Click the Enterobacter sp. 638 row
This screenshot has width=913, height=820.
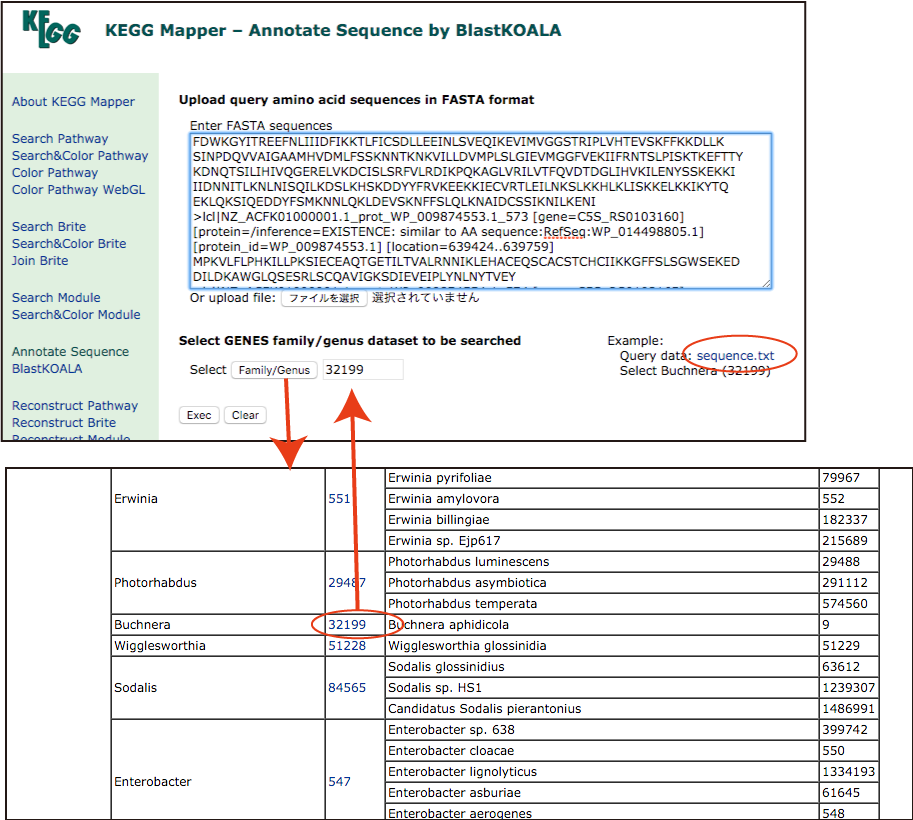601,729
